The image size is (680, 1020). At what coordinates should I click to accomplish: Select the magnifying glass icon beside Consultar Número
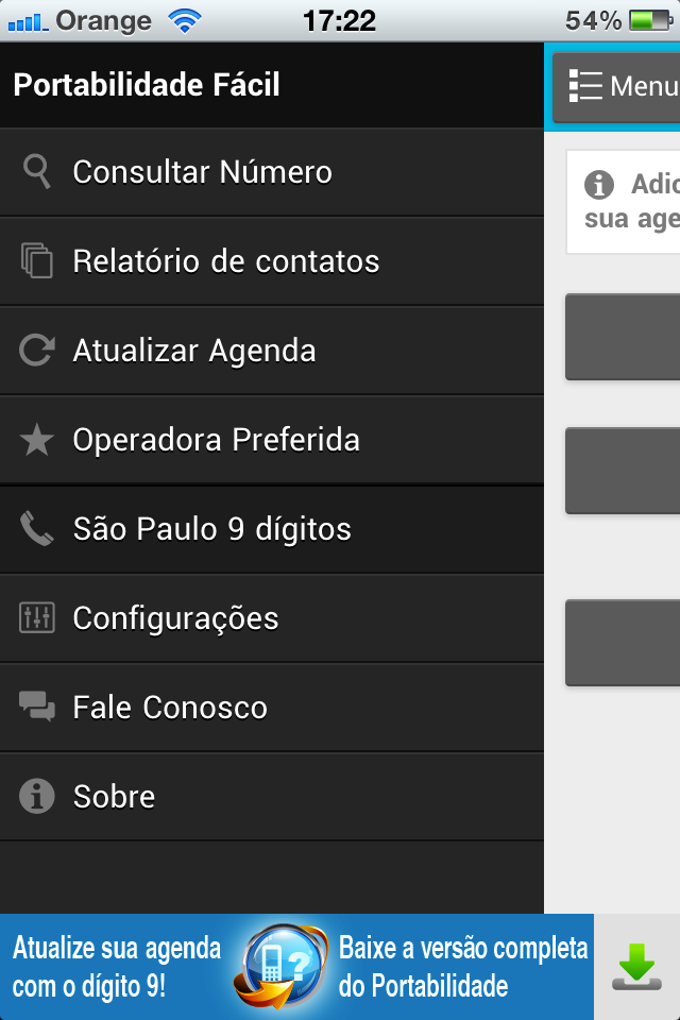(37, 171)
